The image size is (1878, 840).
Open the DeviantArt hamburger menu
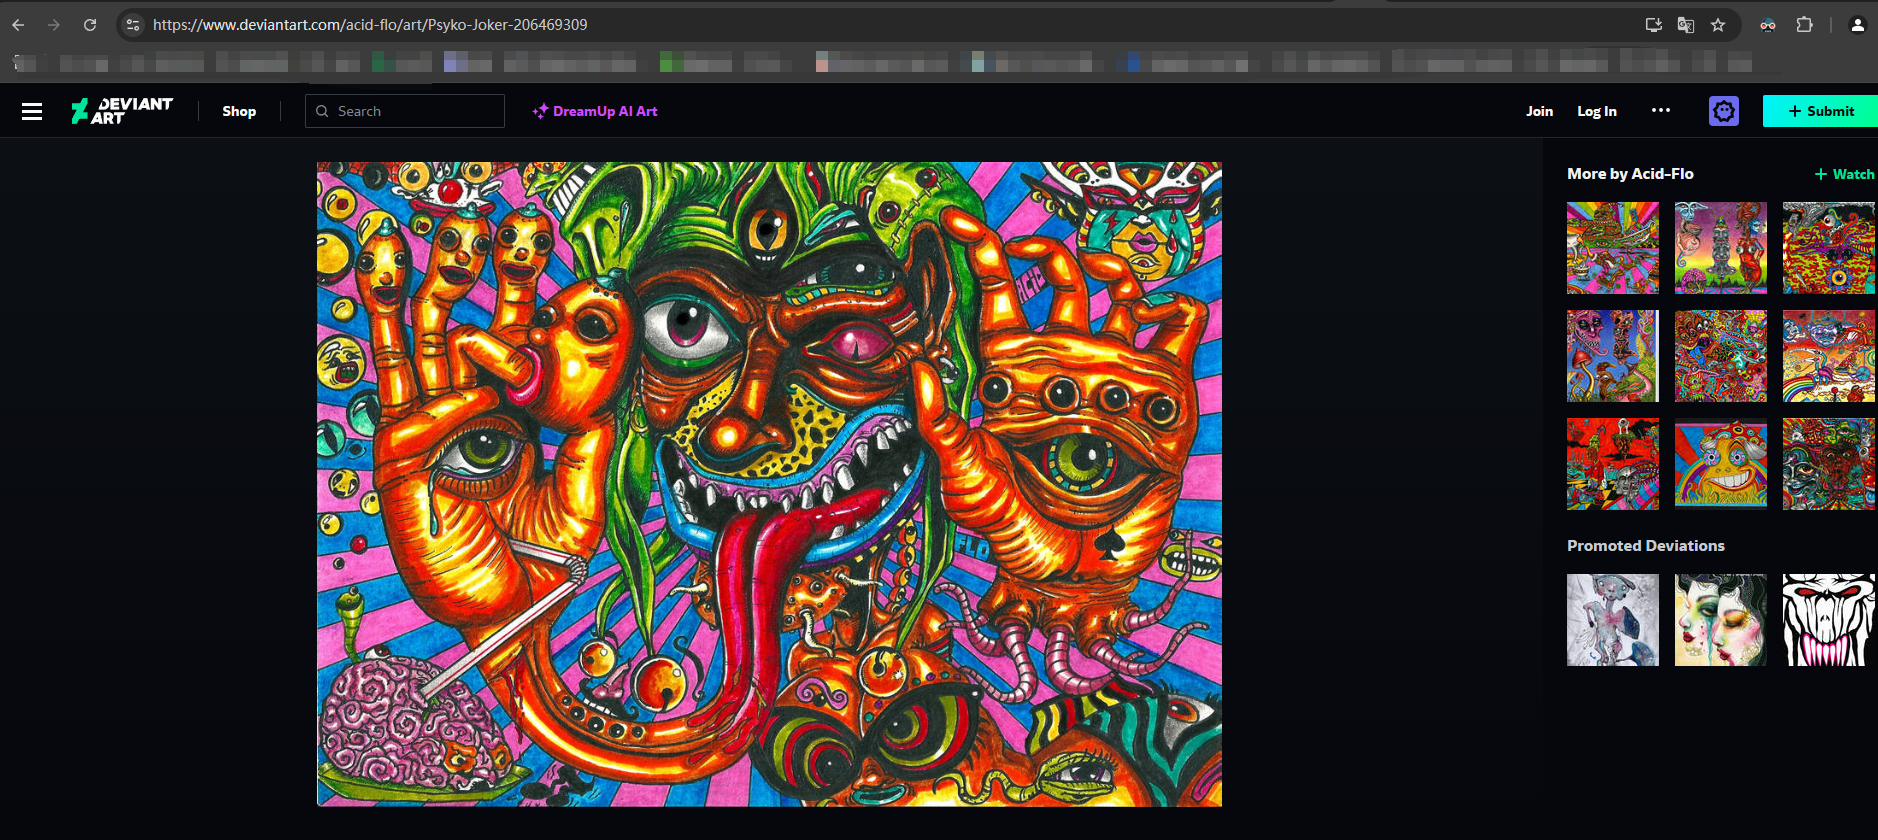(x=32, y=111)
